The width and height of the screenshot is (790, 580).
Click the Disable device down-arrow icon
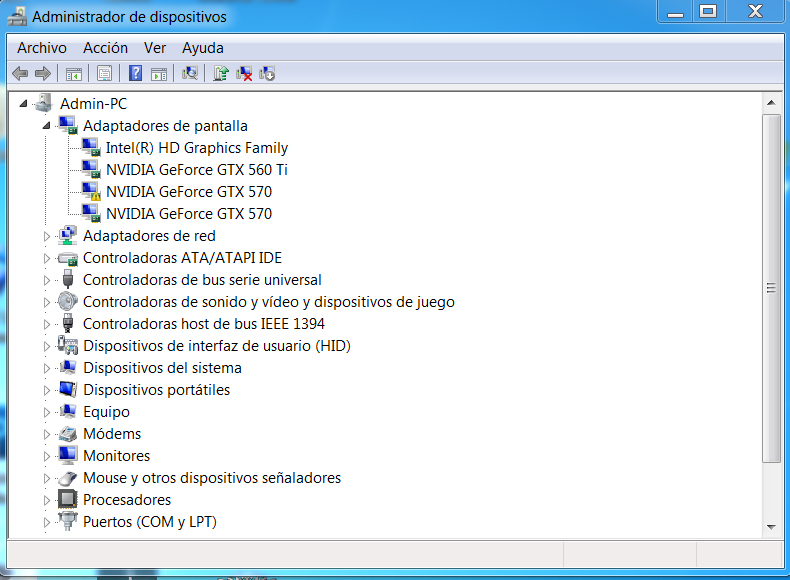tap(267, 74)
